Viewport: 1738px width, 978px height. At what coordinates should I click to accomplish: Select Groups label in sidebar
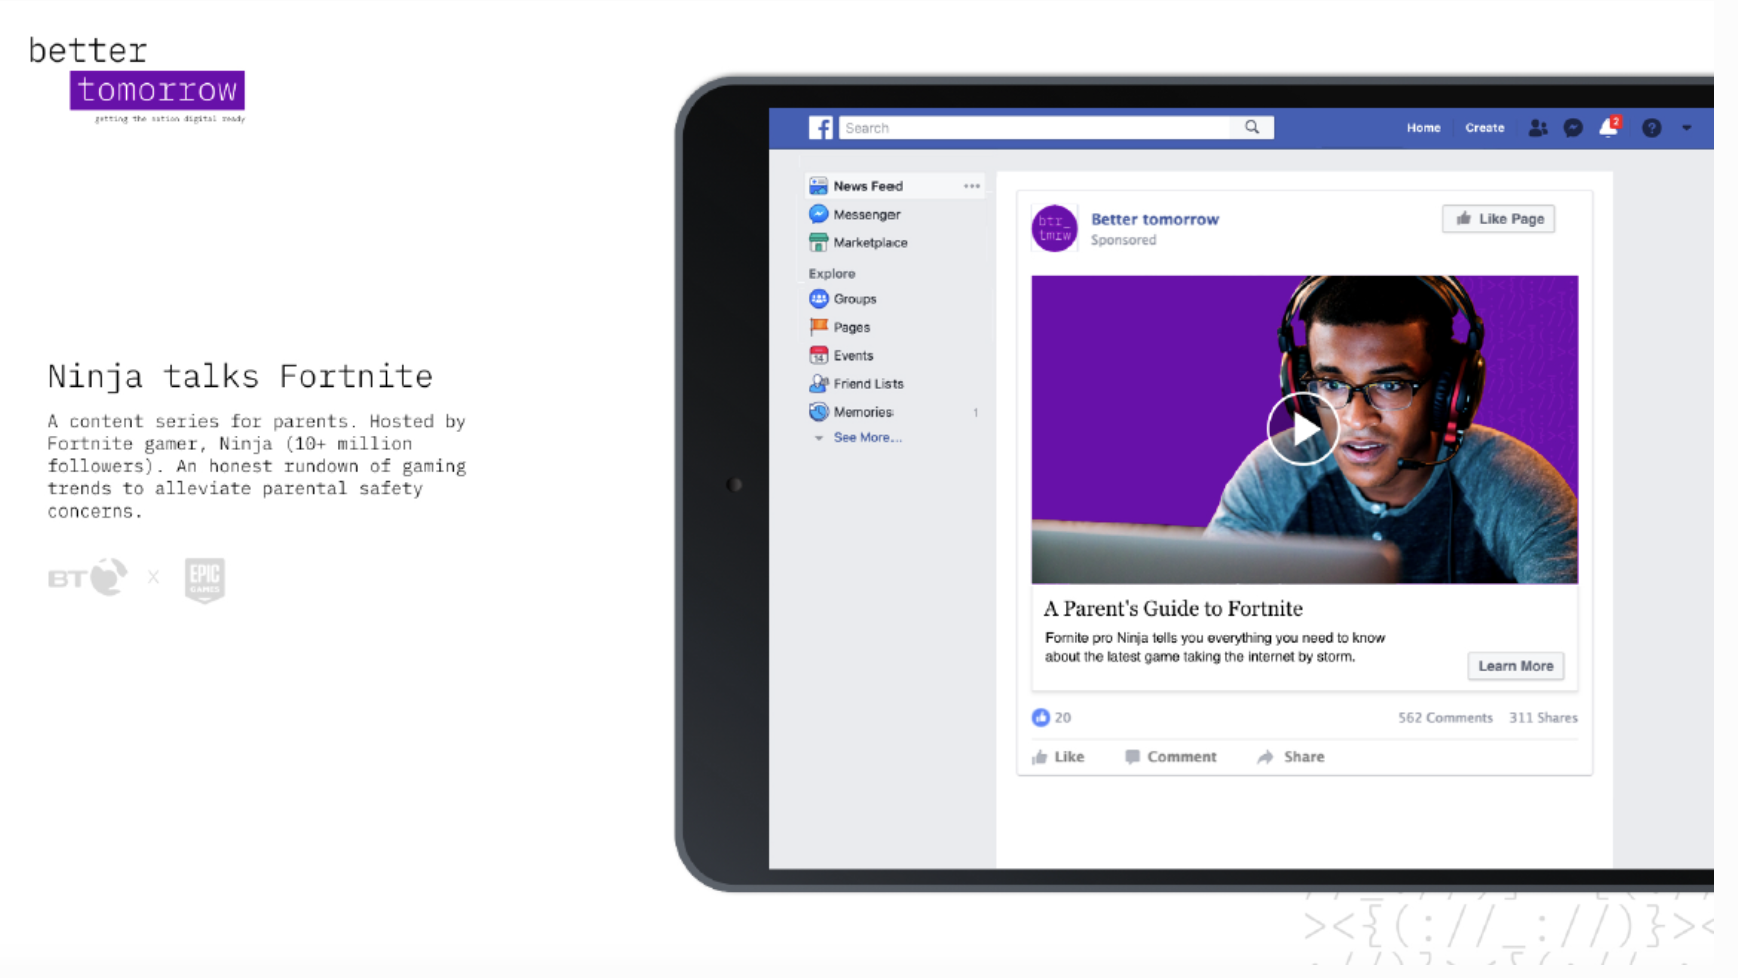(x=855, y=299)
